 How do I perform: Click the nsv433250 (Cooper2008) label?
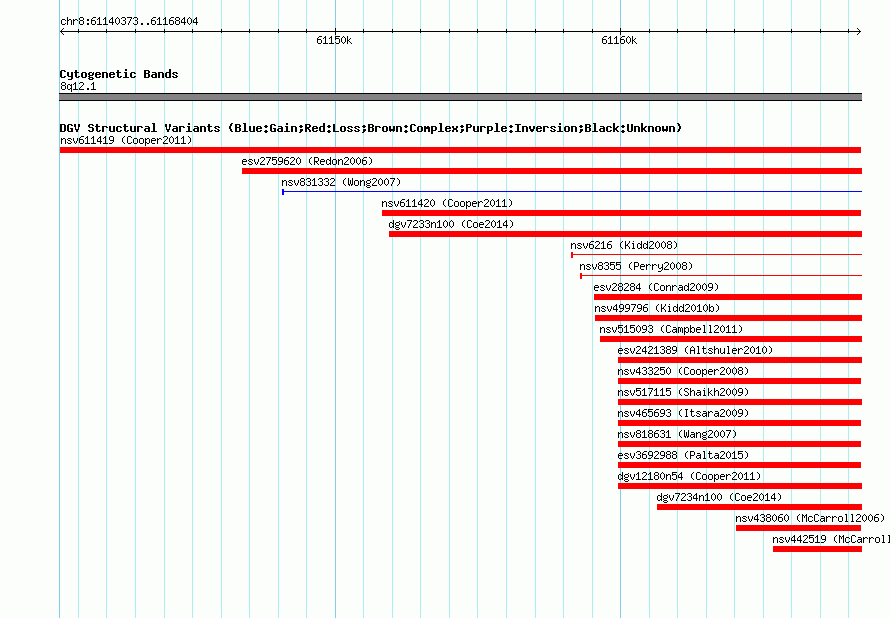683,371
